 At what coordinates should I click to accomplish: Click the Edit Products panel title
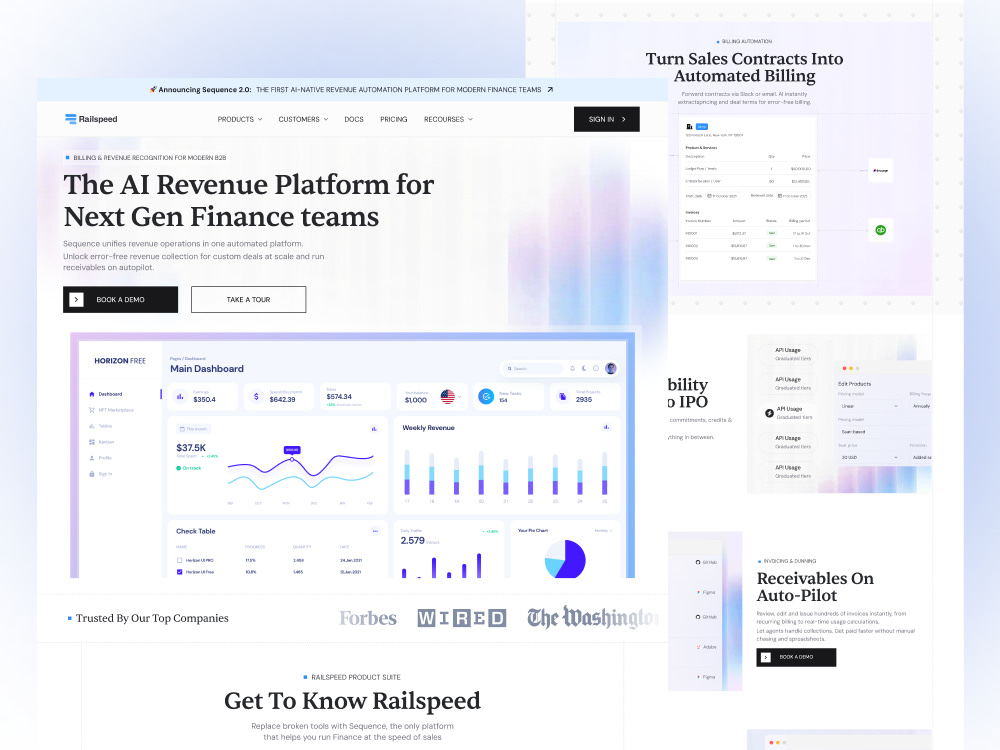854,384
